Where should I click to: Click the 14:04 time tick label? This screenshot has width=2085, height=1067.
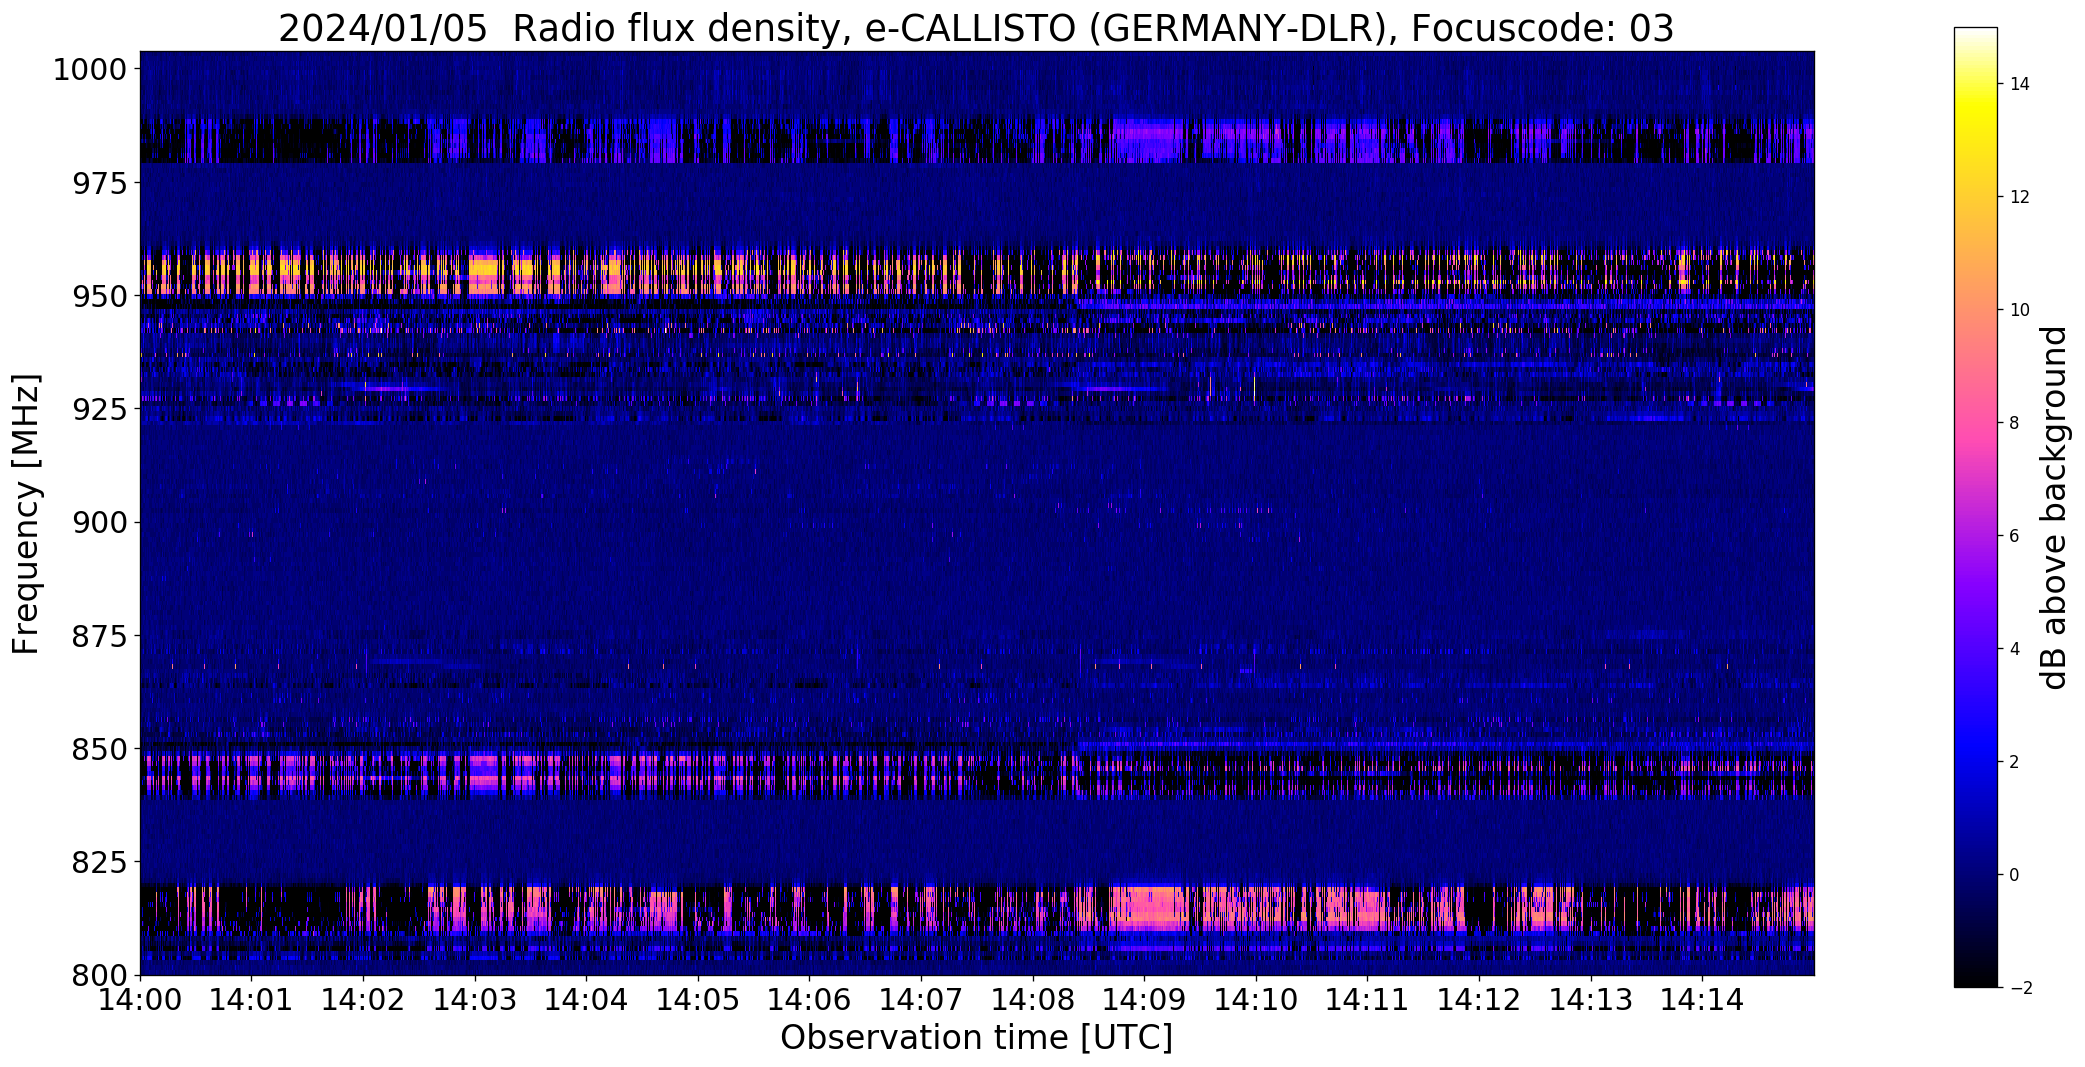587,1000
